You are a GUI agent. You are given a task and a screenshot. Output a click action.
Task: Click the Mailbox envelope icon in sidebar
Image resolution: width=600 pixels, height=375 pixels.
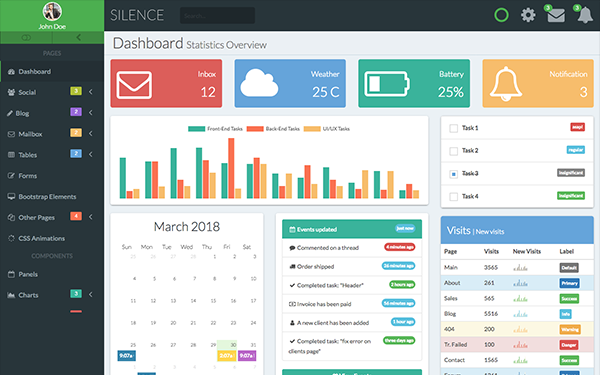pos(11,134)
